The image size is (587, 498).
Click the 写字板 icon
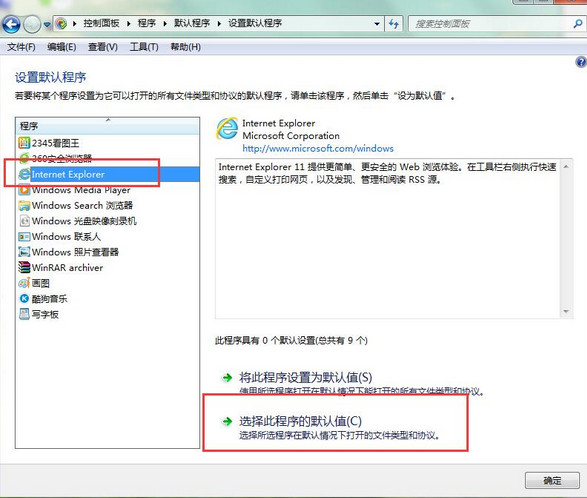24,314
